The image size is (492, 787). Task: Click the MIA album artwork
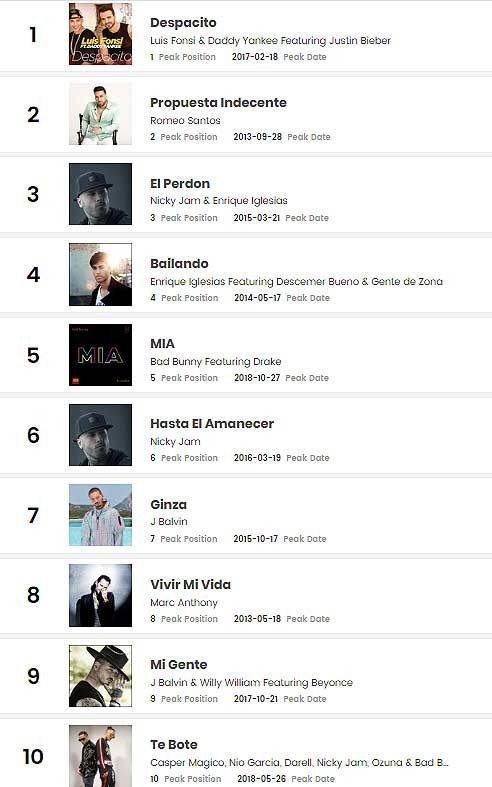(100, 355)
